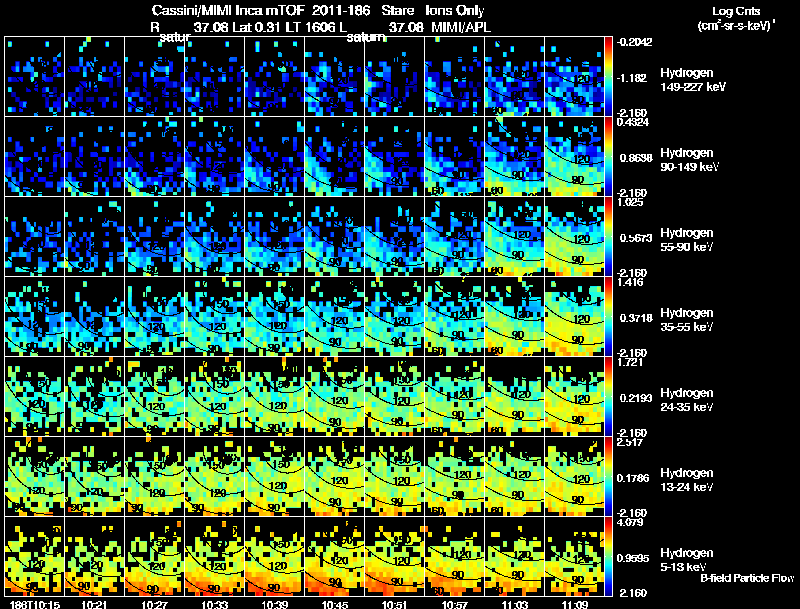Open the 35-55 keV panel at 10:39
This screenshot has width=800, height=609.
click(x=274, y=316)
